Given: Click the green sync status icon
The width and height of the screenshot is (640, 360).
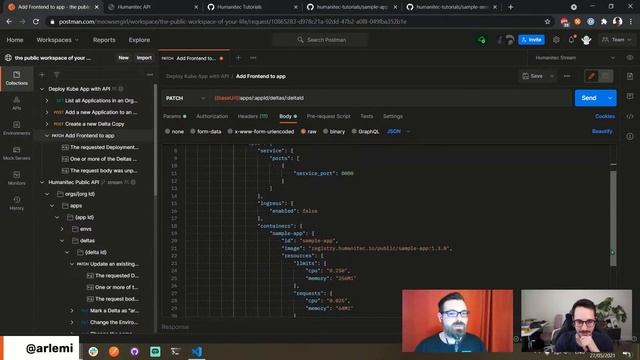Looking at the screenshot, I should 482,40.
